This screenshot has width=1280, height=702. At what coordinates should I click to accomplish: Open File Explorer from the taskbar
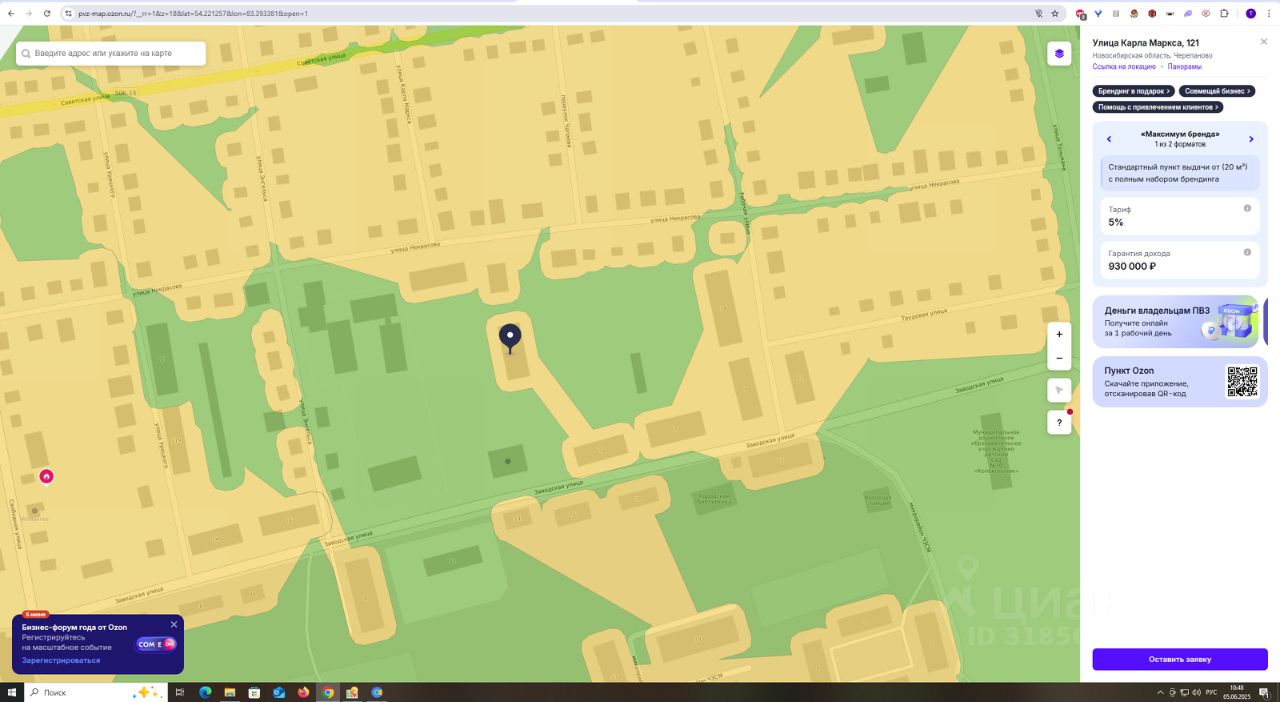(230, 692)
